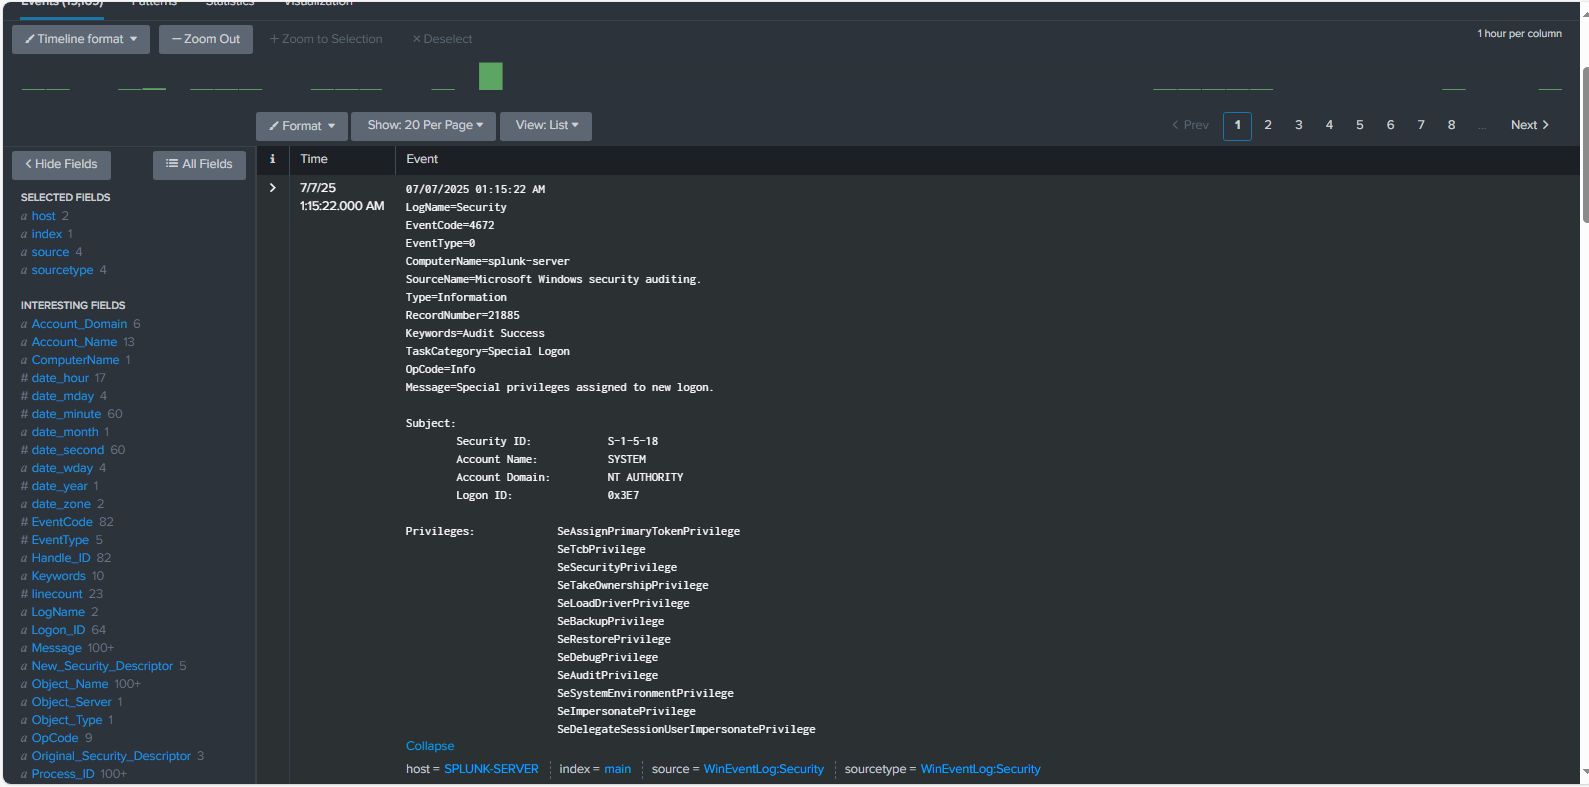Click the host value SPLUNK-SERVER
1589x787 pixels.
491,769
